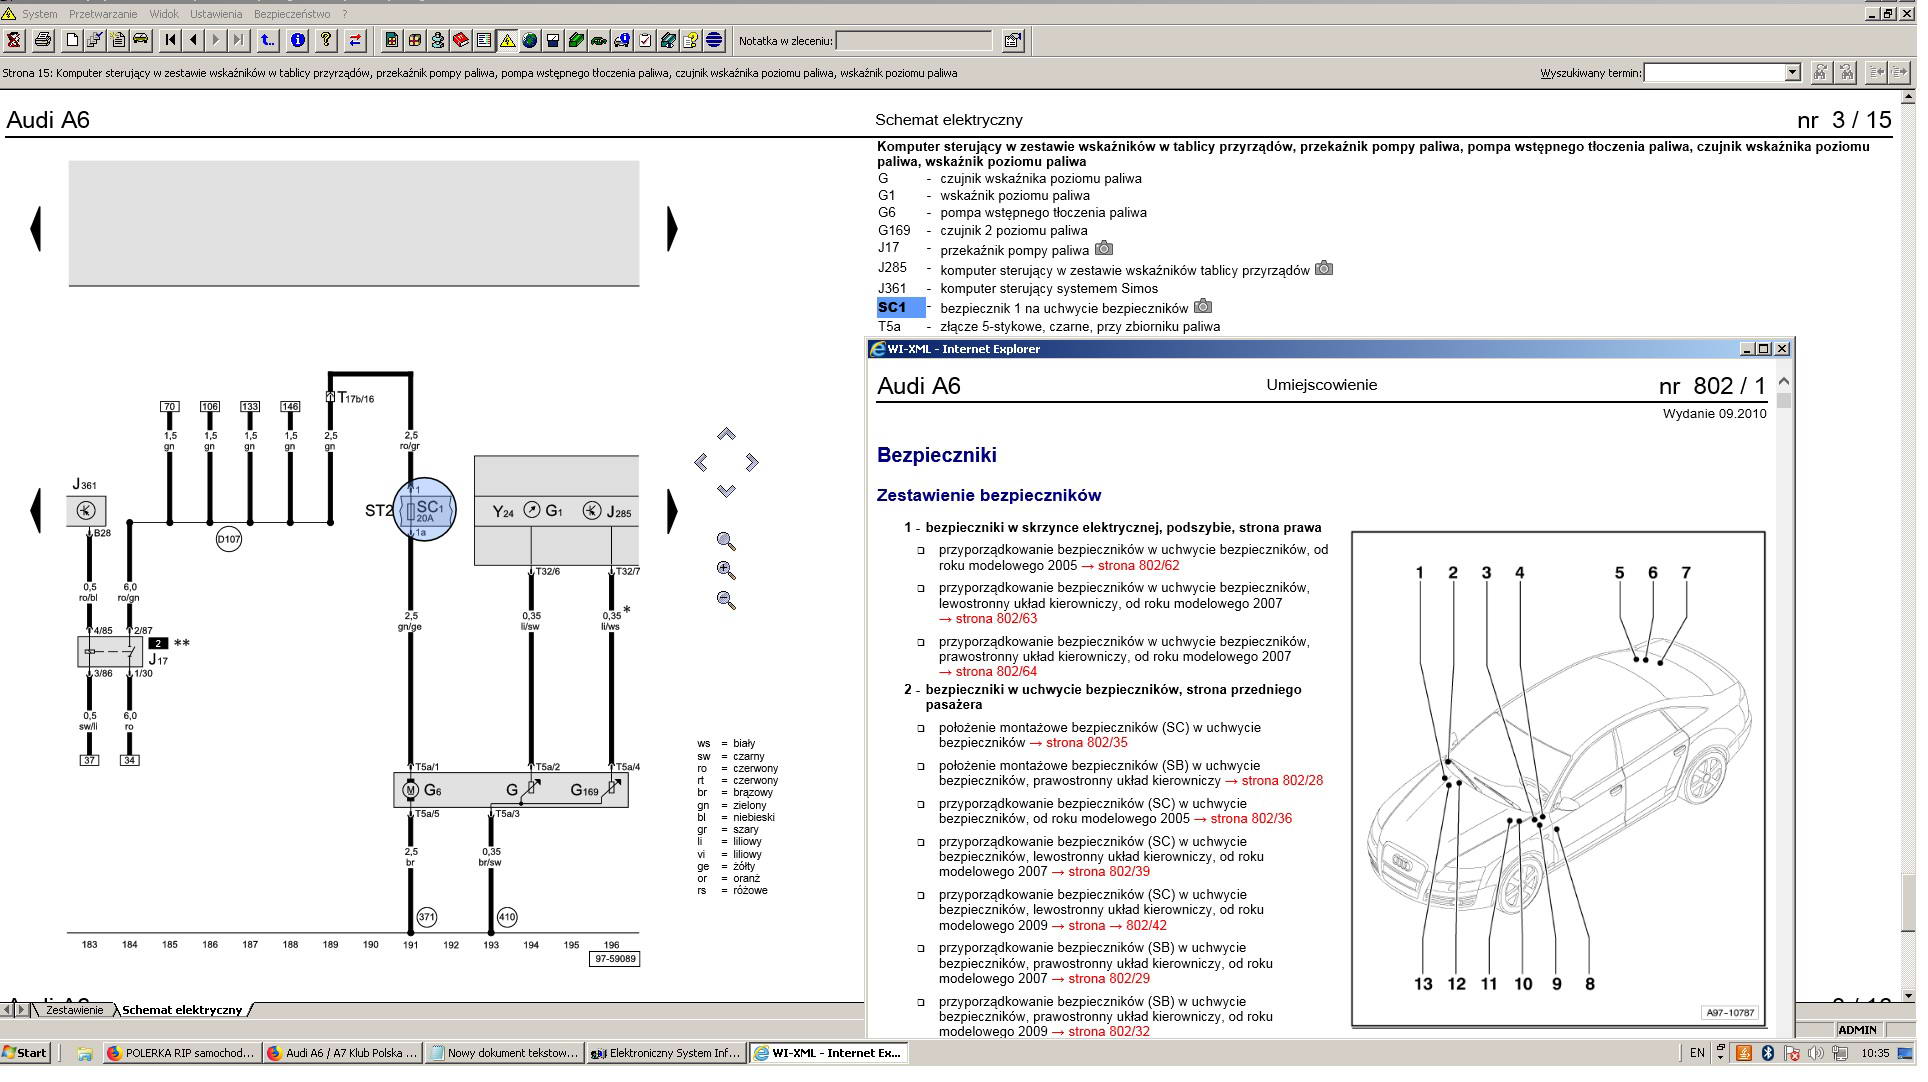This screenshot has width=1928, height=1082.
Task: Click the checklist clipboard toolbar icon
Action: coord(645,41)
